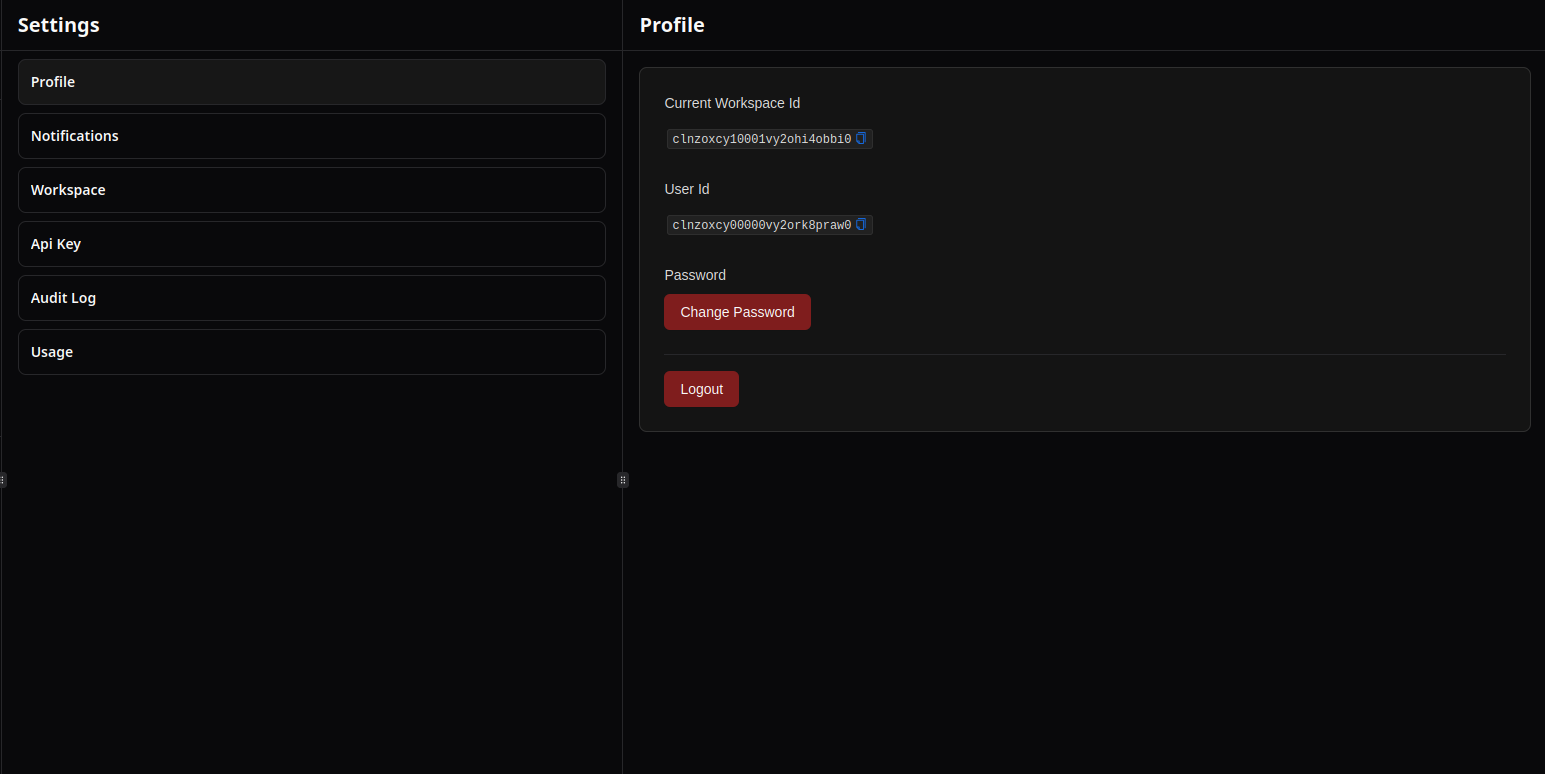Click the Current Workspace Id label
The height and width of the screenshot is (774, 1545).
pos(732,103)
